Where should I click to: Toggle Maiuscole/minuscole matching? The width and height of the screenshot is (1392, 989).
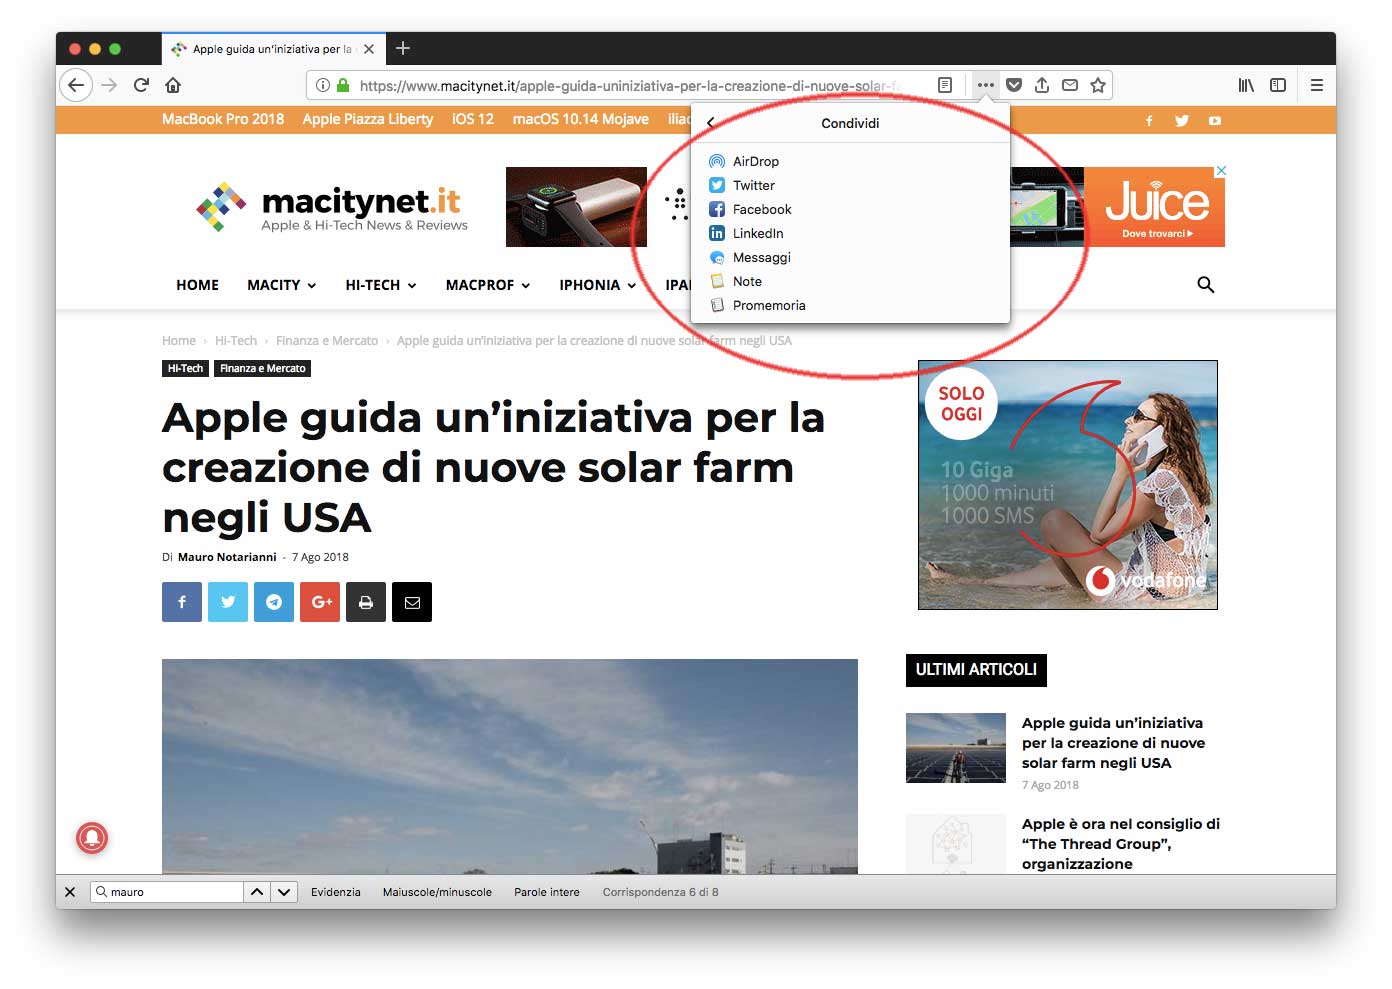(437, 891)
